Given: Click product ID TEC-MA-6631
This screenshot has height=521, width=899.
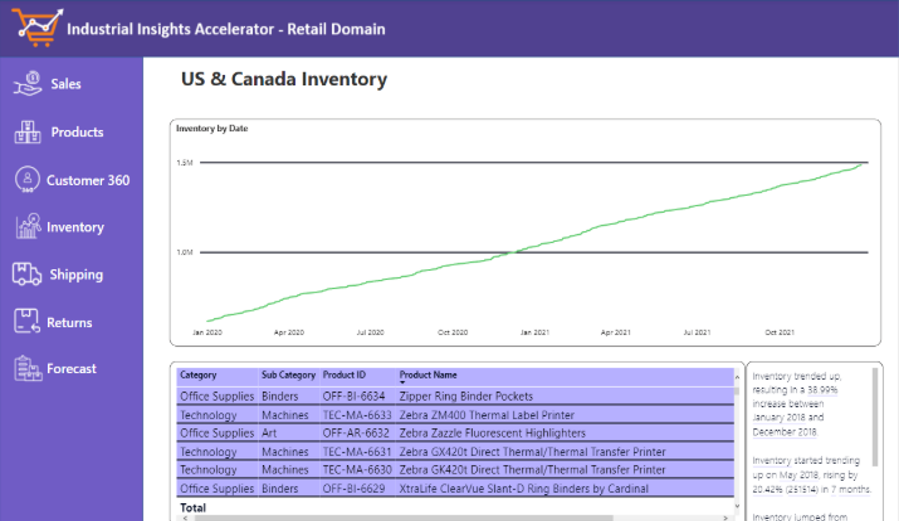Looking at the screenshot, I should 357,452.
